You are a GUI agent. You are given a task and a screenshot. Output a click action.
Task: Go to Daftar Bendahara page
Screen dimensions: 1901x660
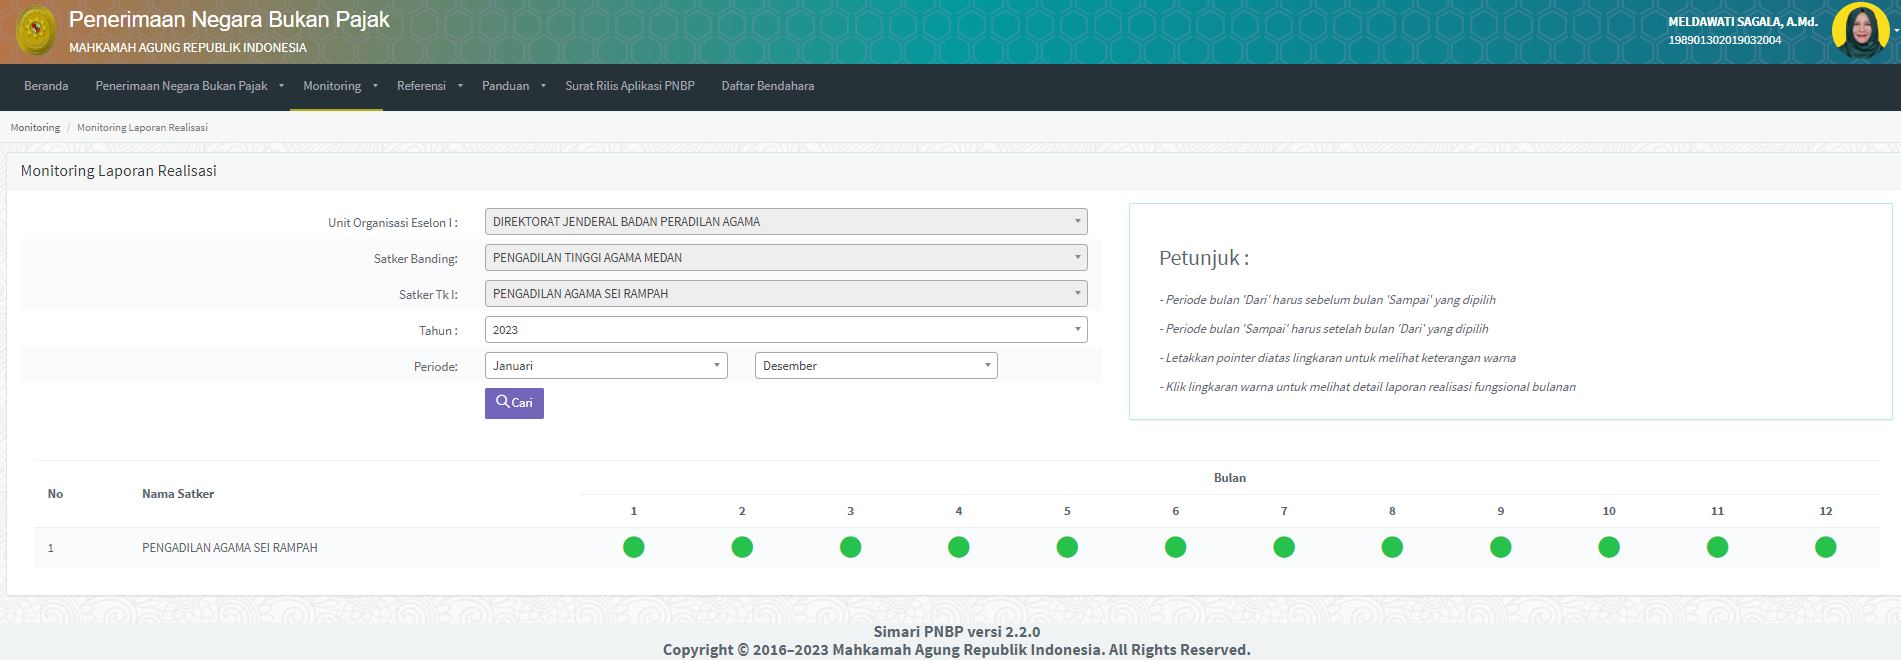pyautogui.click(x=767, y=86)
